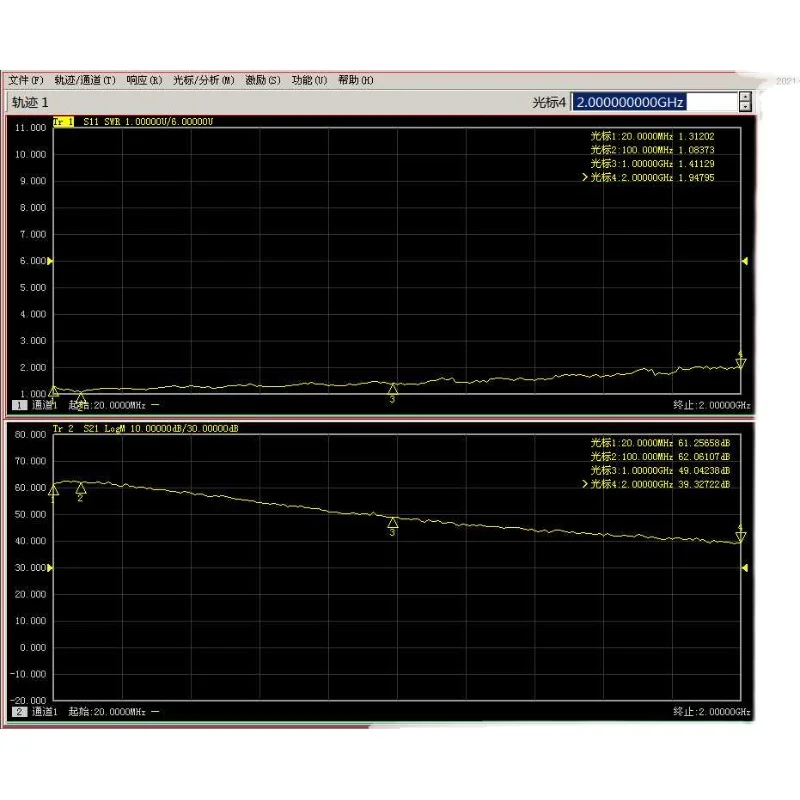Open the 轨迹/通道(T) menu
The image size is (800, 800).
(85, 80)
